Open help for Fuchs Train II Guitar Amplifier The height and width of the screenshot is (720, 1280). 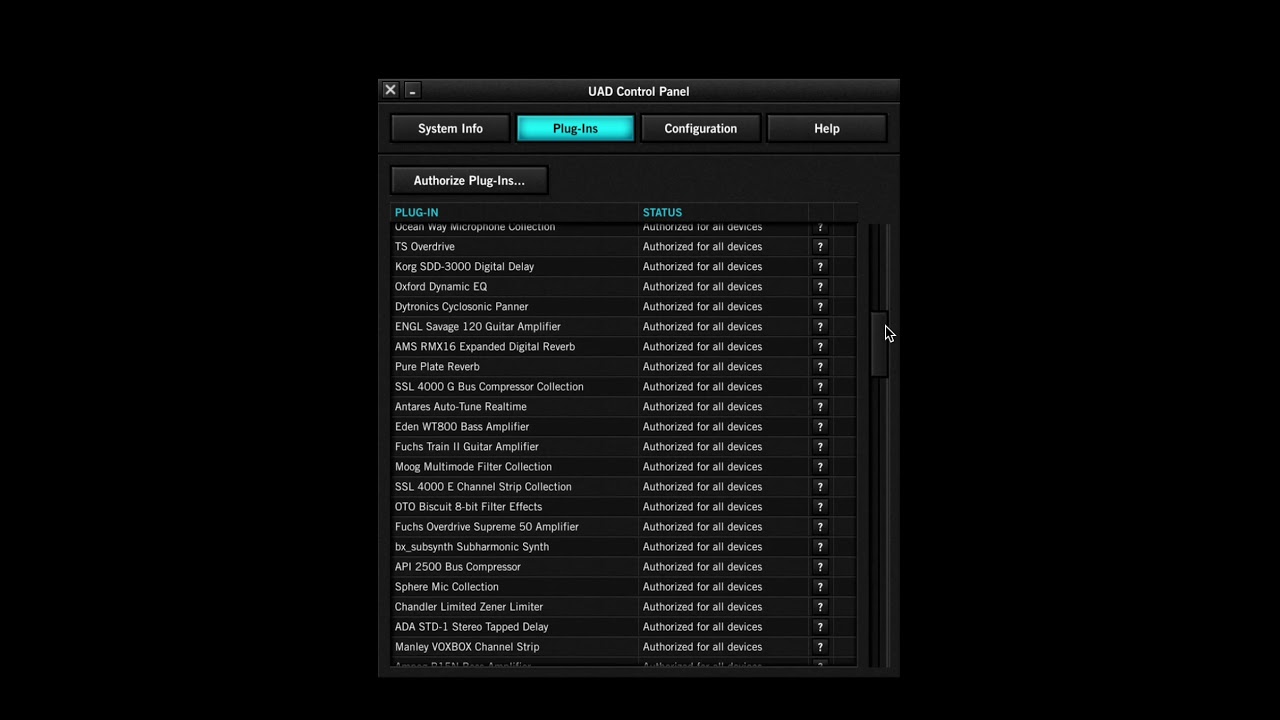820,447
